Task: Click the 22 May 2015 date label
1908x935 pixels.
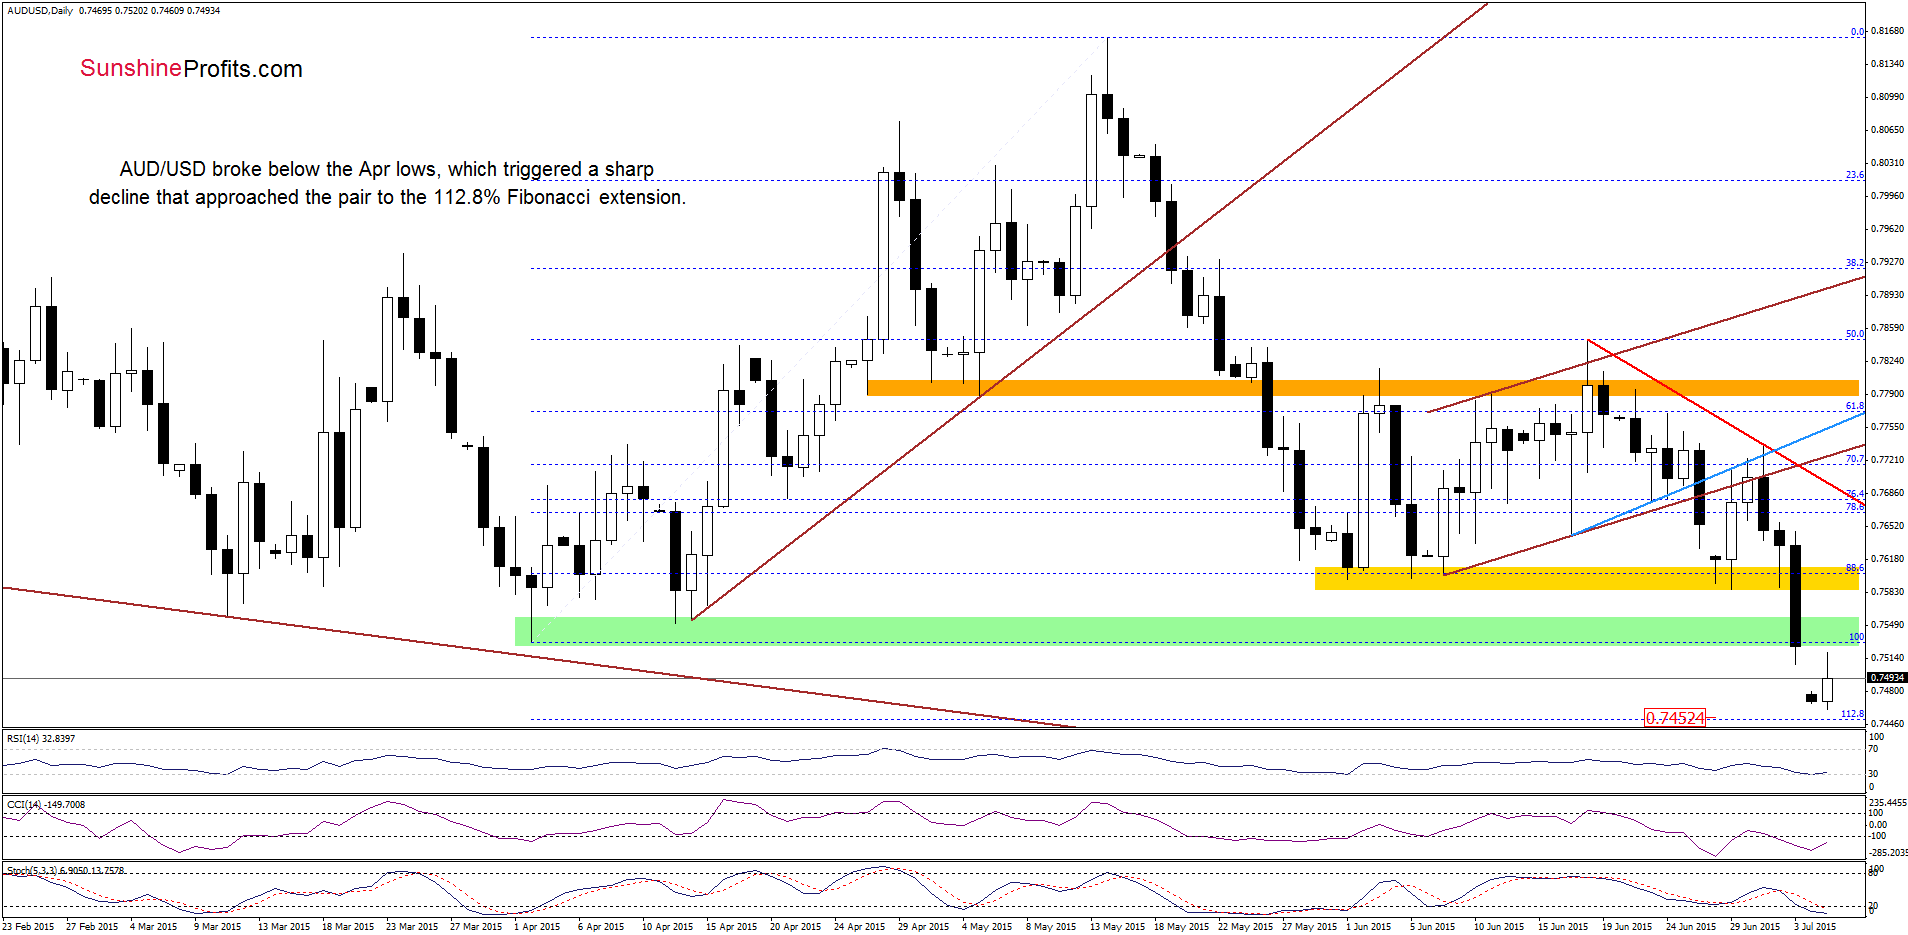Action: [1244, 926]
